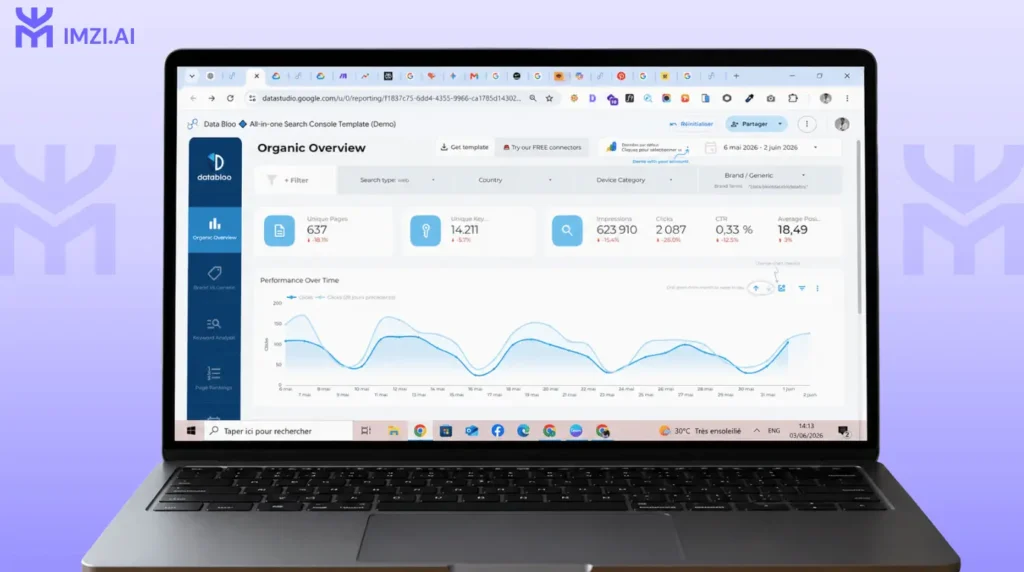
Task: Open Facebook from the taskbar
Action: tap(498, 431)
